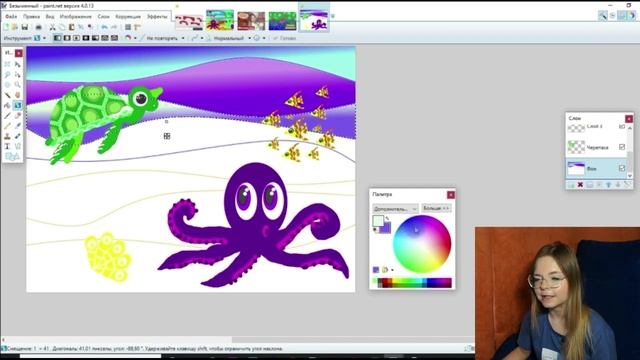Select the Gradient tool in toolbox
640x360 pixels.
click(18, 105)
